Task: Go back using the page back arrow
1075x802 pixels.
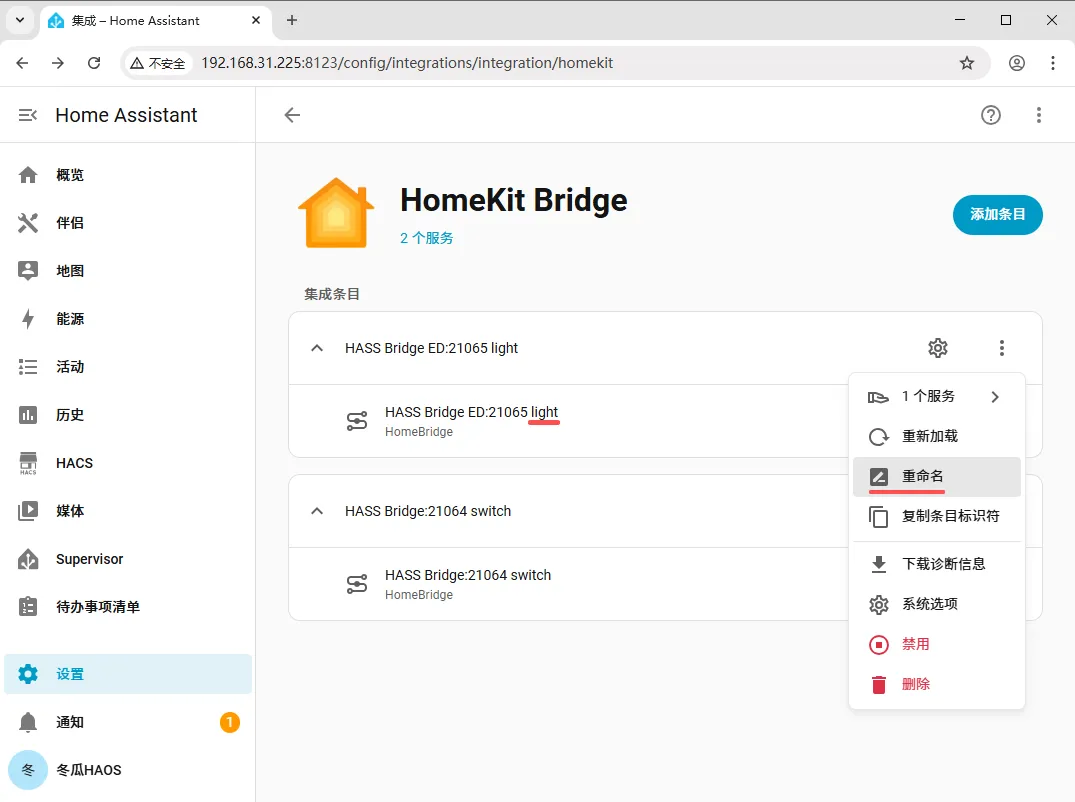Action: (x=293, y=115)
